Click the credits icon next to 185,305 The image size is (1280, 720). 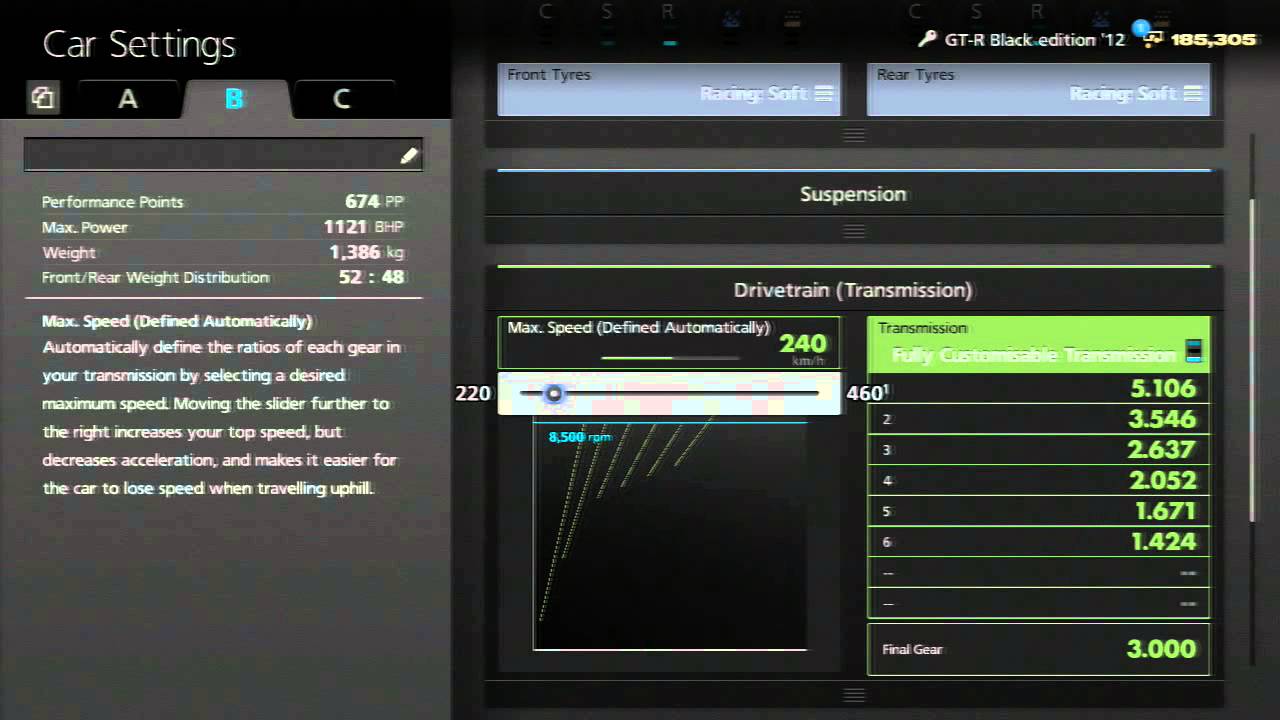click(x=1152, y=39)
